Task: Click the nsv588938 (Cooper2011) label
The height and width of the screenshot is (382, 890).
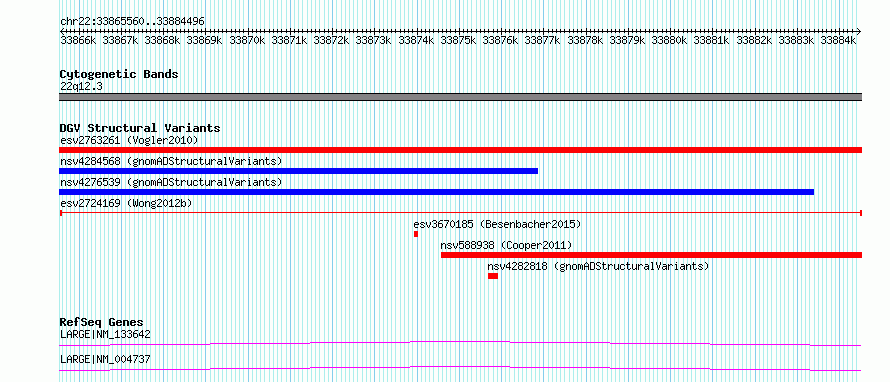Action: tap(506, 245)
